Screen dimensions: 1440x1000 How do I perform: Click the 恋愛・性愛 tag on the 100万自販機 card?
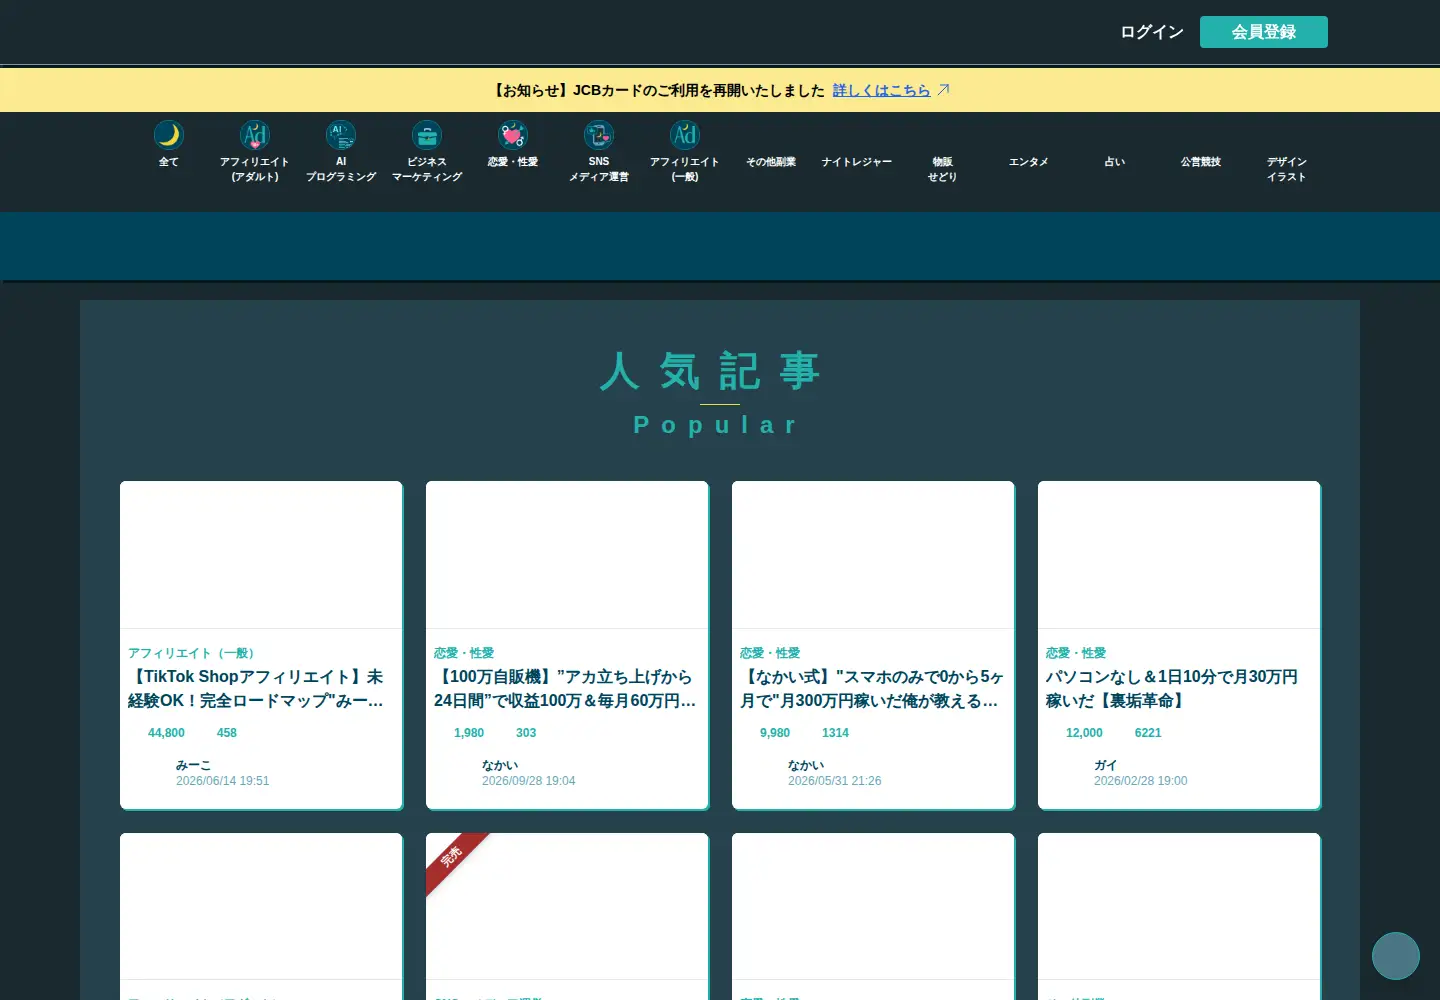(x=464, y=653)
